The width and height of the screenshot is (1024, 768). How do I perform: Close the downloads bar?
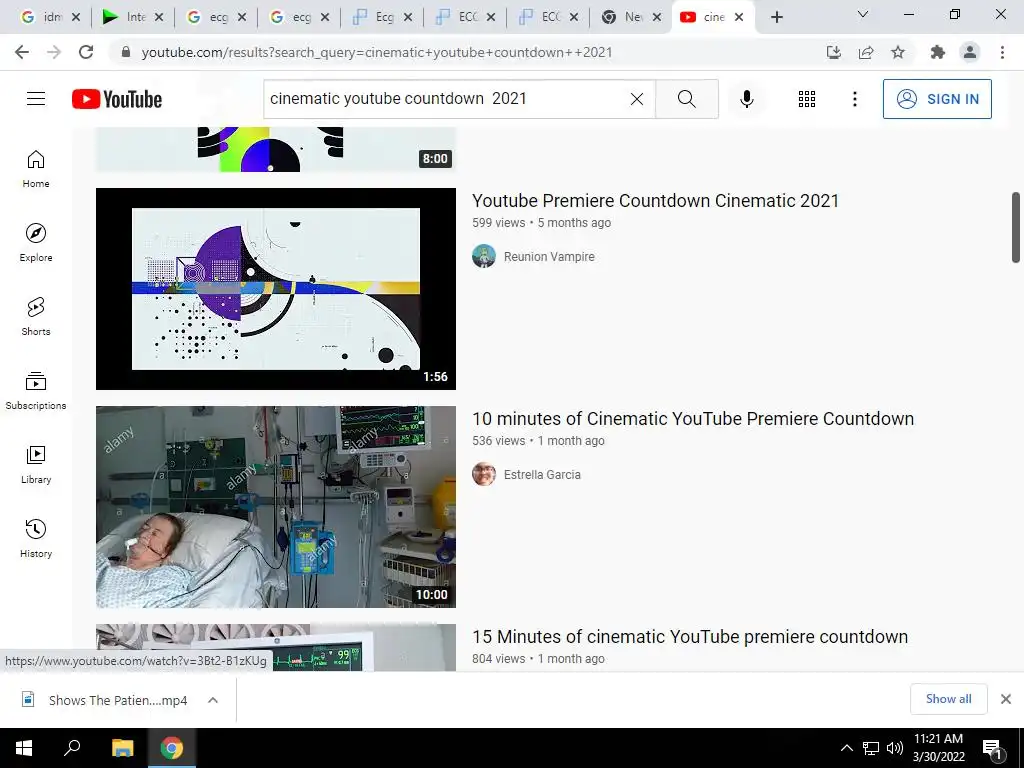(1006, 699)
